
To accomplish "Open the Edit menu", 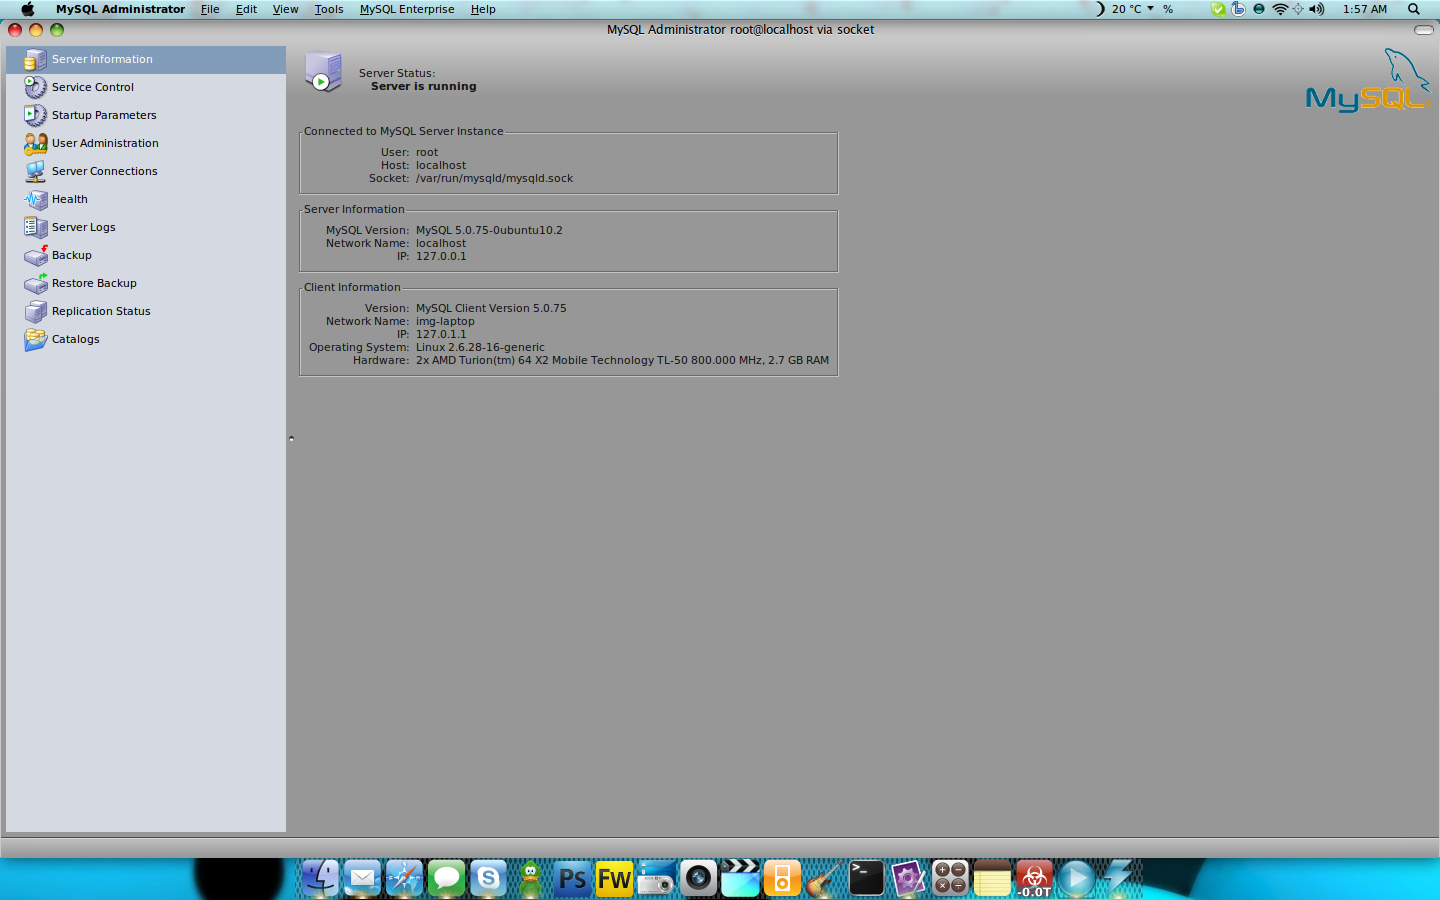I will point(246,9).
